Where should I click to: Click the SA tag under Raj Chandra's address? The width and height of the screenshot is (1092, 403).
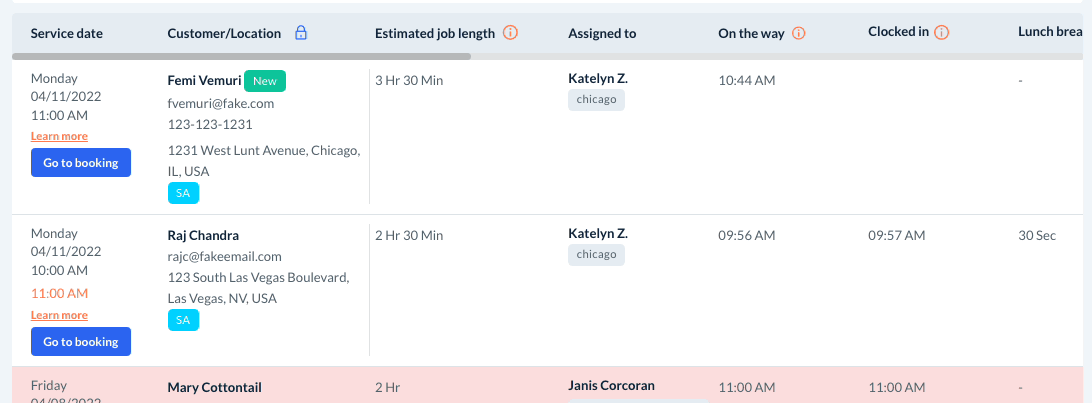point(183,320)
